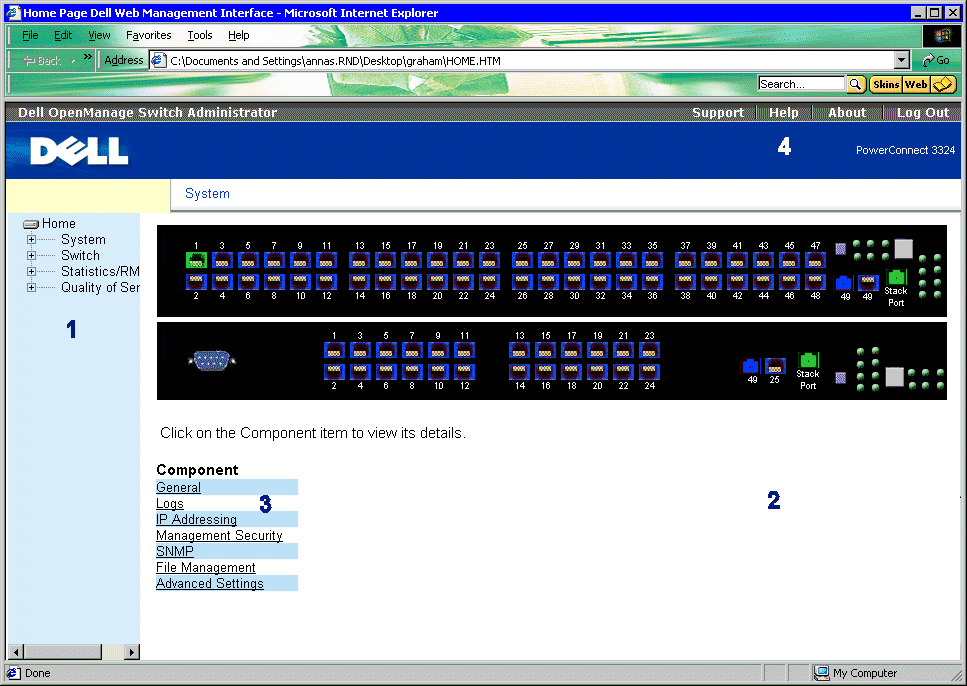Open the Back button history dropdown arrow
This screenshot has width=967, height=686.
tap(73, 60)
